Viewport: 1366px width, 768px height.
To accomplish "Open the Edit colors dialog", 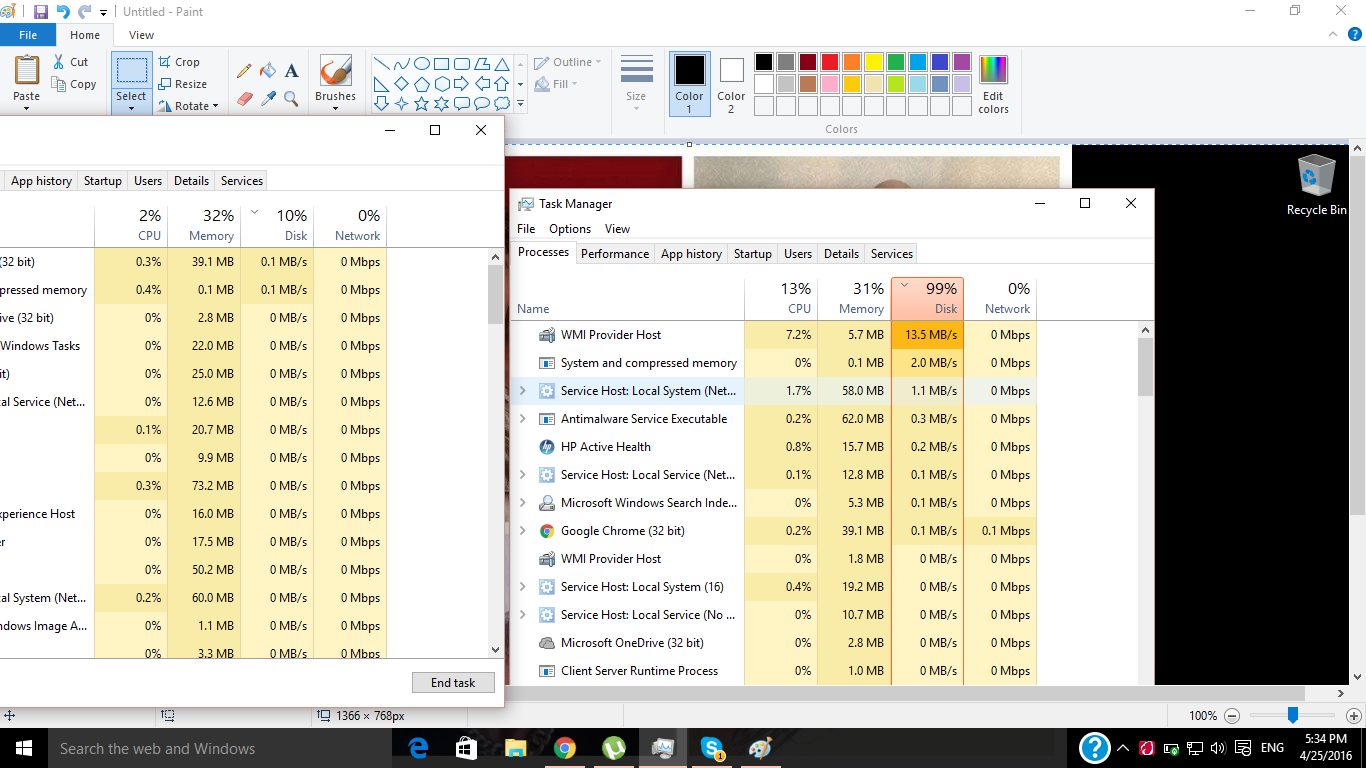I will pyautogui.click(x=993, y=84).
